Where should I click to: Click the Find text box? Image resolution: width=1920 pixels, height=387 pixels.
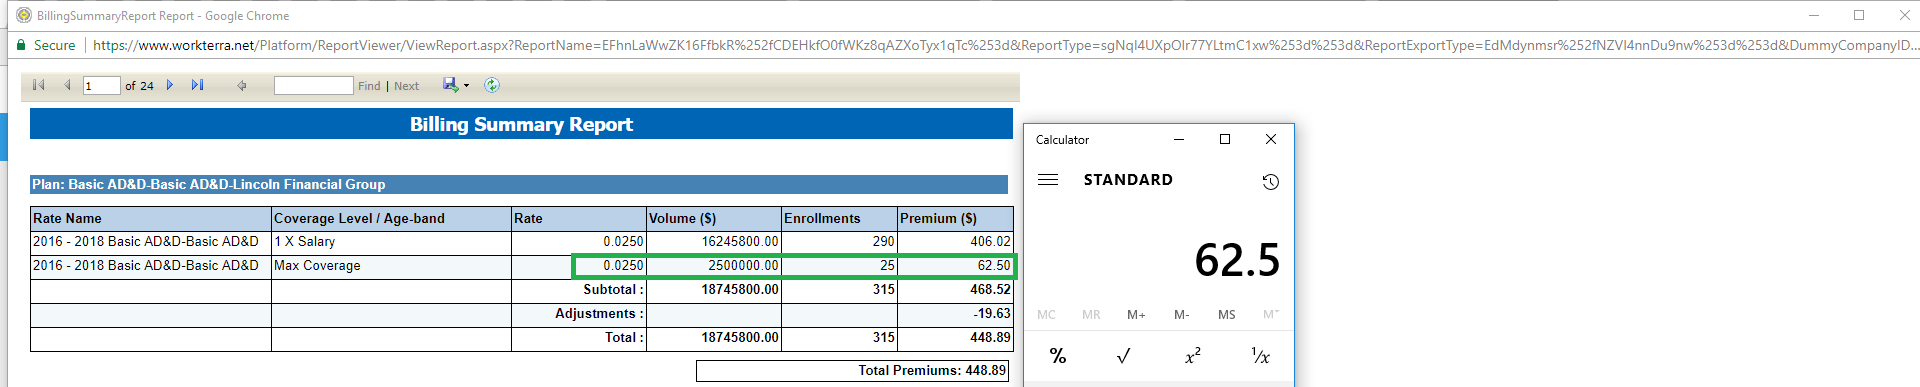coord(314,86)
